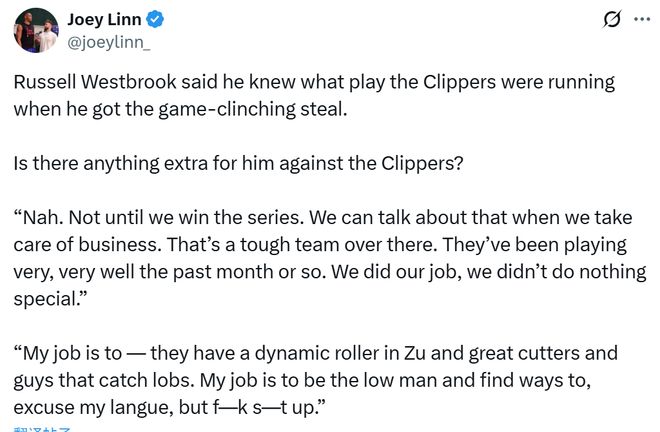Screen dimensions: 660x432
Task: Click the 'My job is to — they have' line
Action: click(315, 353)
